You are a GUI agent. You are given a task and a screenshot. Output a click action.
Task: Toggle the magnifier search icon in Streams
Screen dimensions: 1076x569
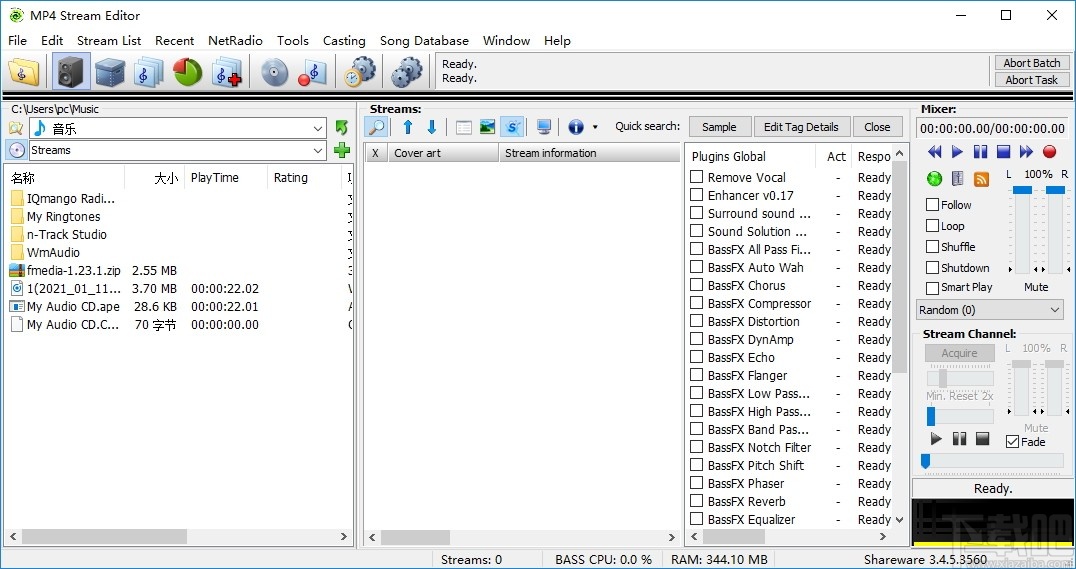pyautogui.click(x=376, y=127)
